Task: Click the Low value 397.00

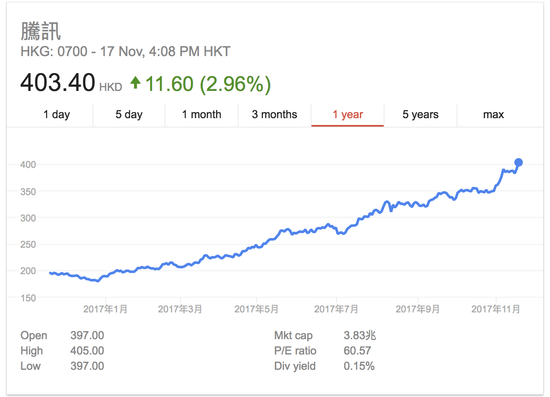Action: pos(87,366)
